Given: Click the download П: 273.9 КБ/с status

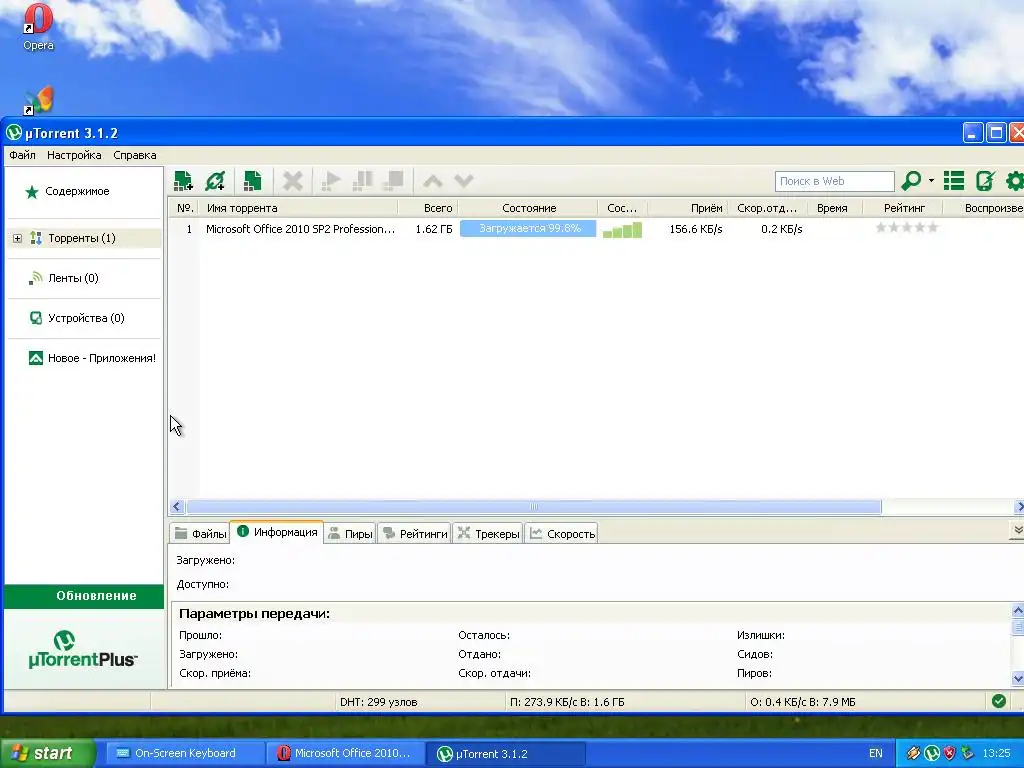Looking at the screenshot, I should tap(567, 702).
